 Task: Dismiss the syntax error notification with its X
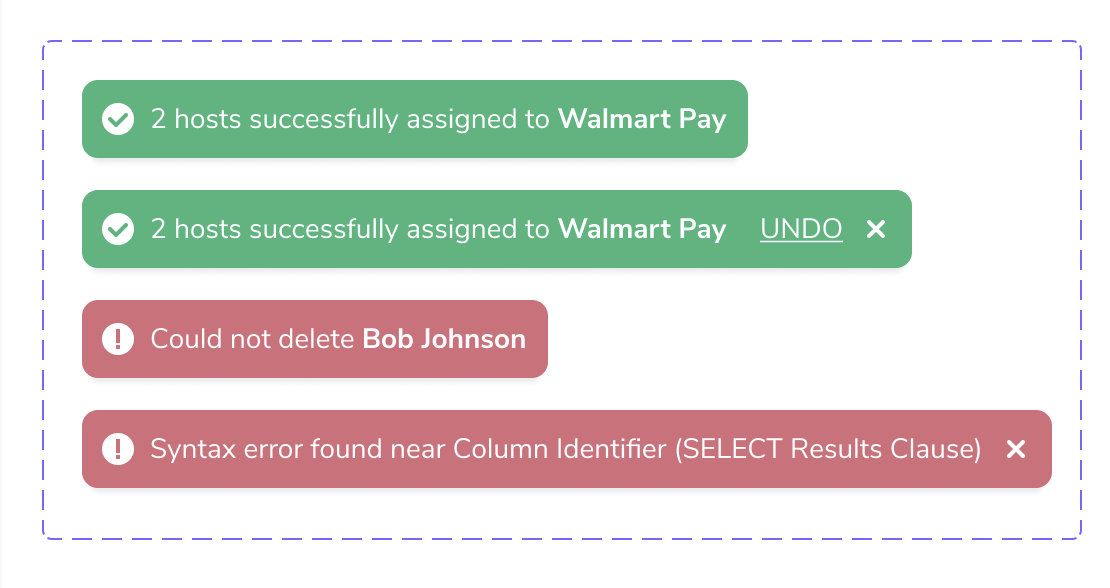click(1016, 449)
